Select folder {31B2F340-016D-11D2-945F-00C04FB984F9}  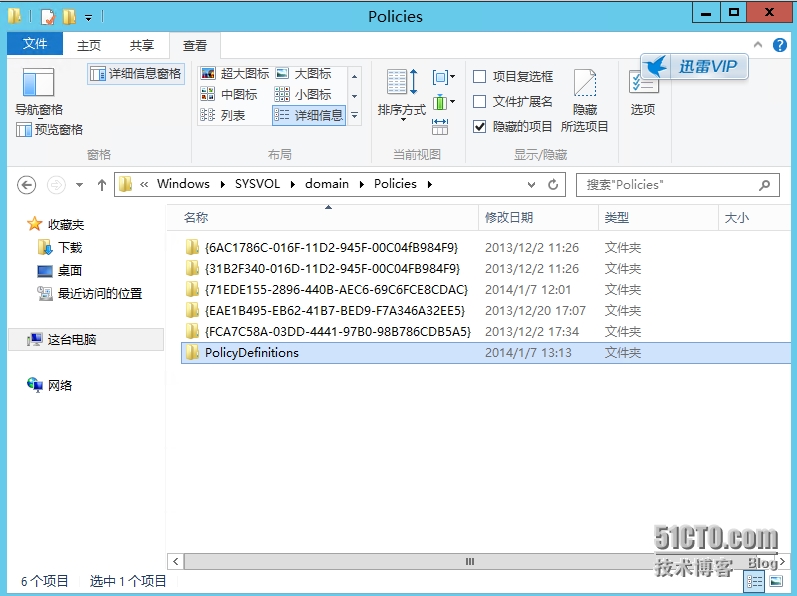click(331, 268)
